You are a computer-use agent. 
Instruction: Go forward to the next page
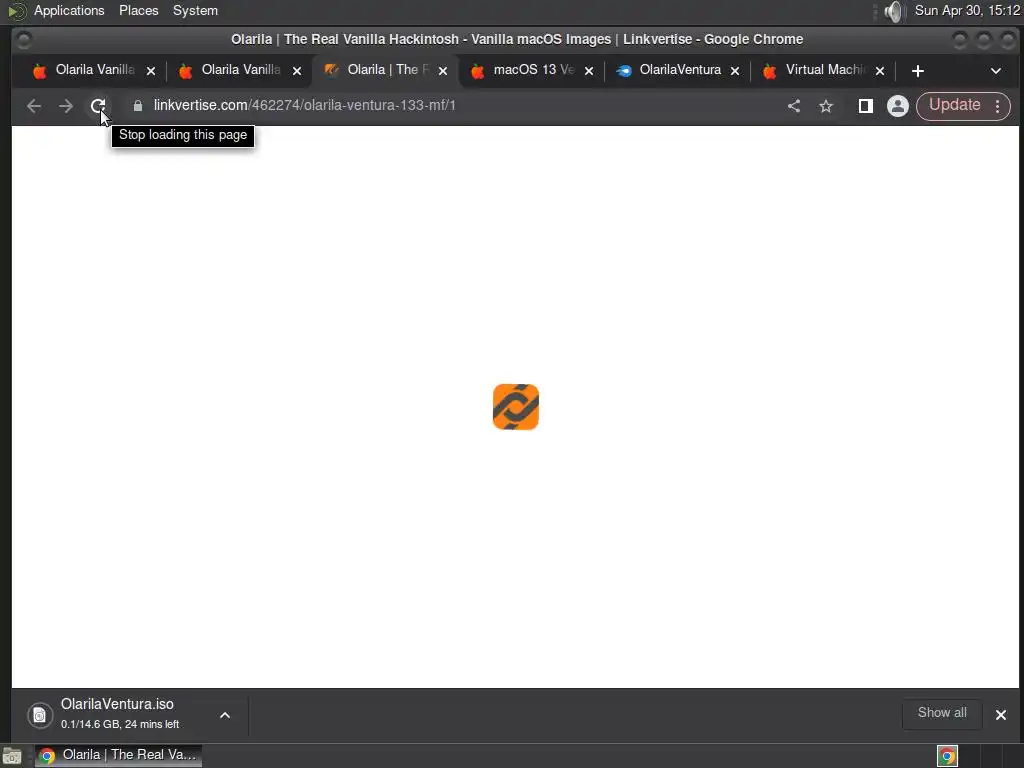click(x=65, y=106)
